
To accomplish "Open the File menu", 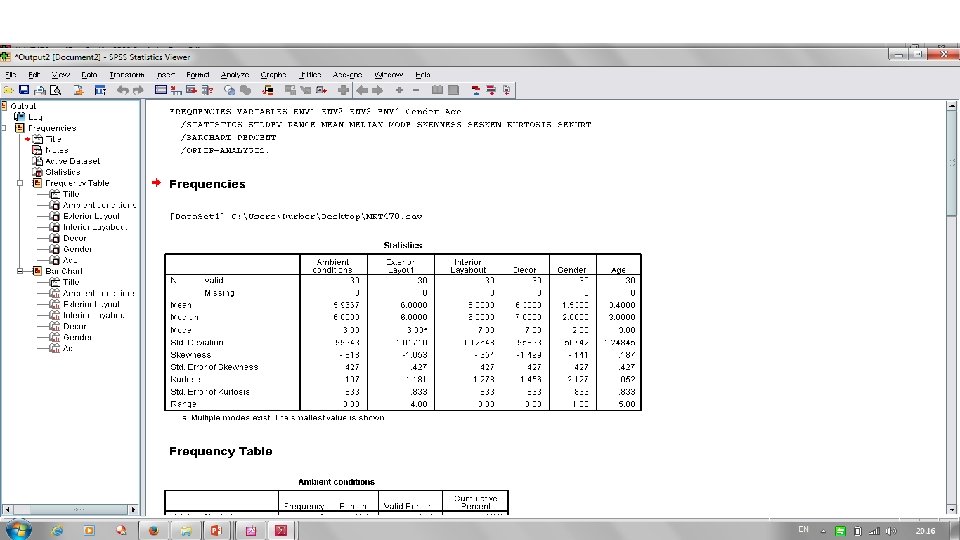I will click(x=11, y=75).
